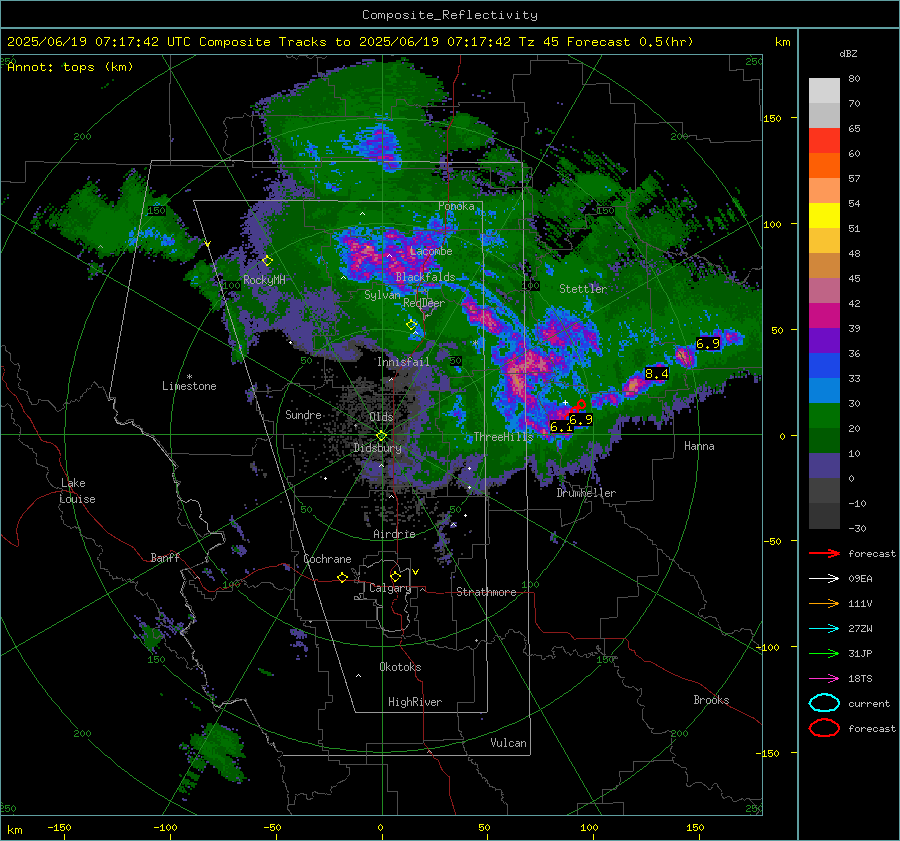Click the Cochrane label
The width and height of the screenshot is (900, 841).
click(x=327, y=559)
